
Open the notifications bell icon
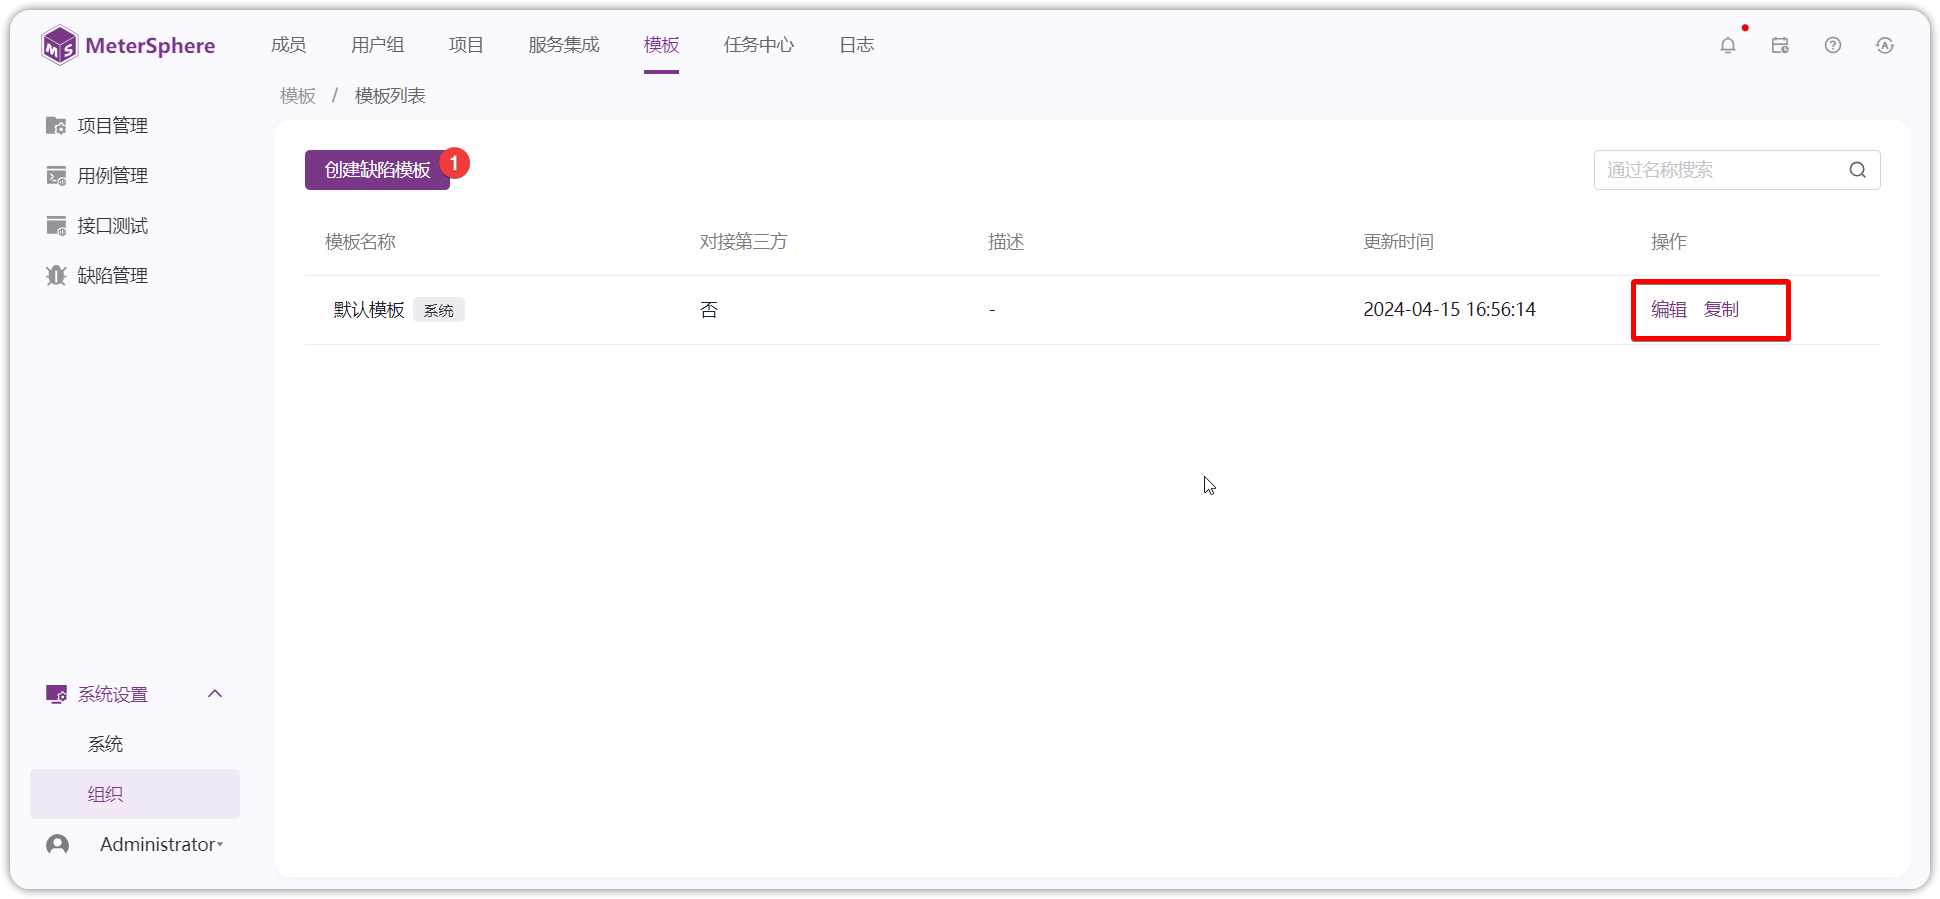[1728, 45]
